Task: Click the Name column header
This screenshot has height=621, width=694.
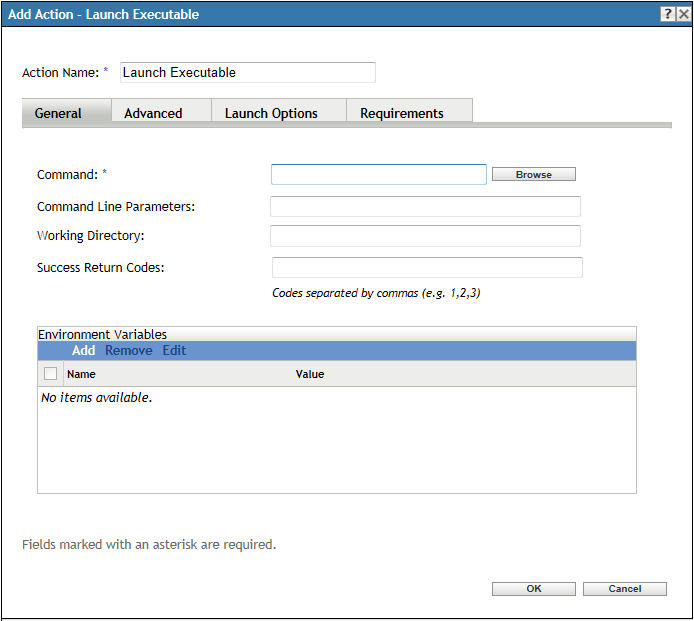Action: (x=81, y=374)
